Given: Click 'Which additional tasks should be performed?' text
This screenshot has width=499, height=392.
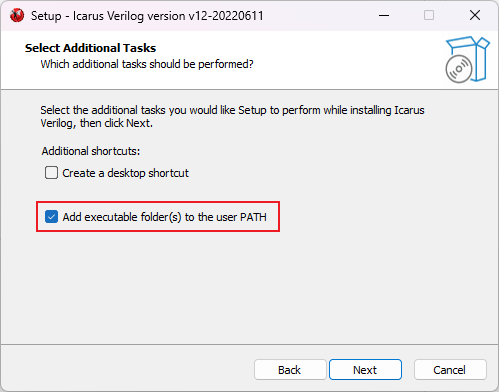Looking at the screenshot, I should coord(147,64).
